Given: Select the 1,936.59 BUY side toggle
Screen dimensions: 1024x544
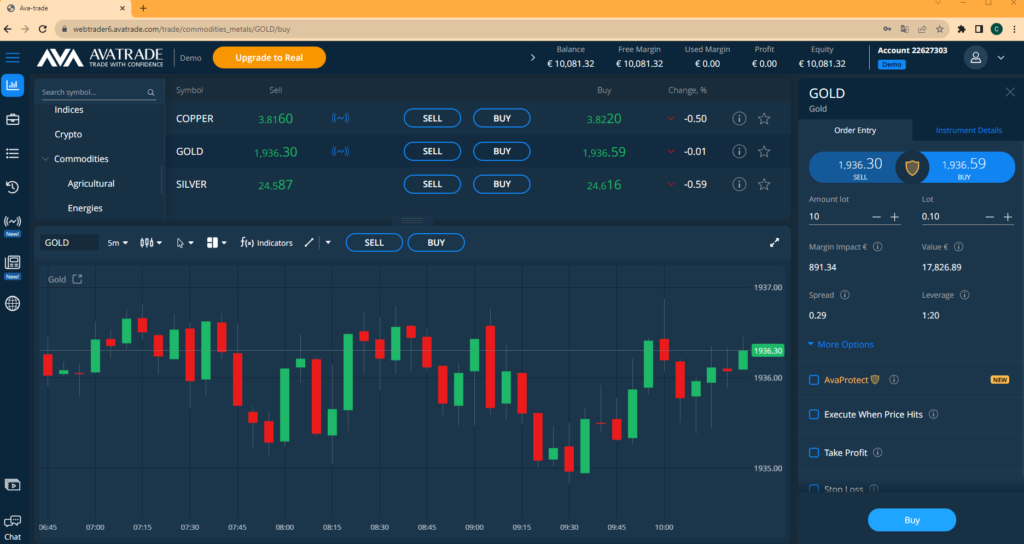Looking at the screenshot, I should click(970, 167).
